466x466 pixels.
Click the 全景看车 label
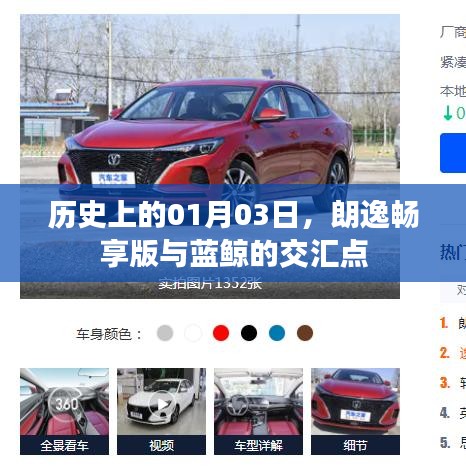click(64, 445)
